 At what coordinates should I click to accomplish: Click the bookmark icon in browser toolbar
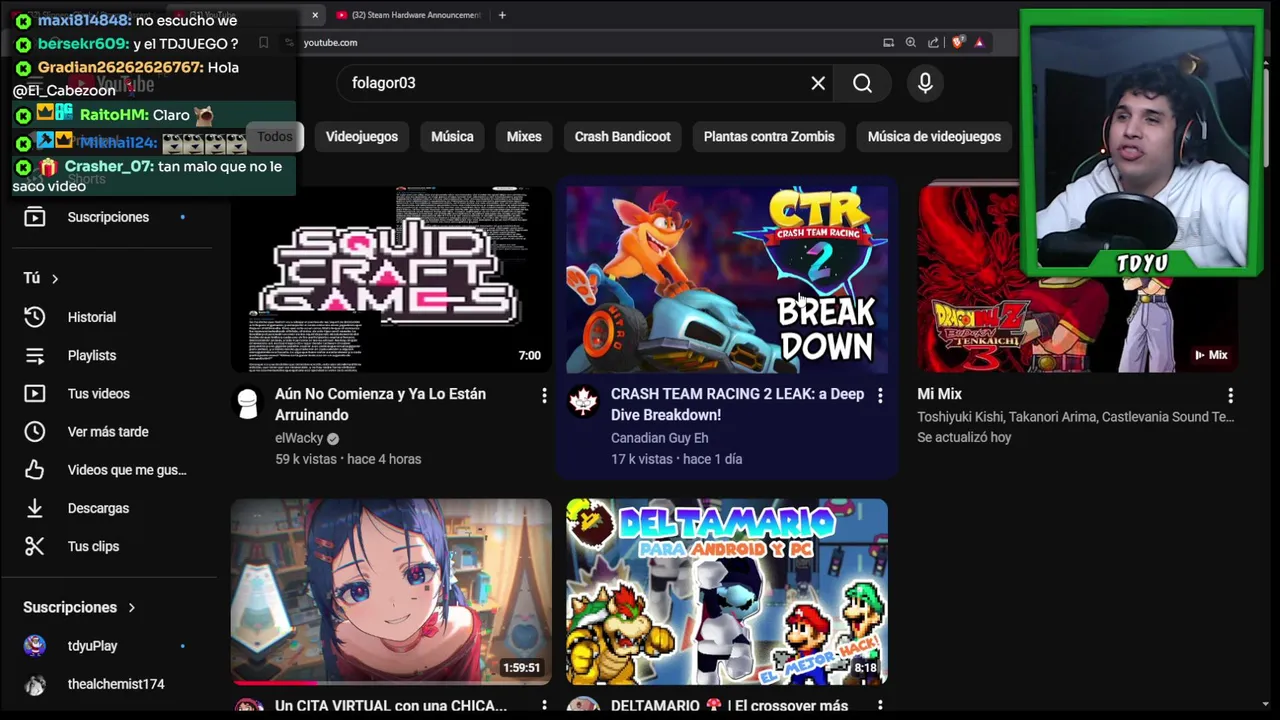[x=263, y=42]
